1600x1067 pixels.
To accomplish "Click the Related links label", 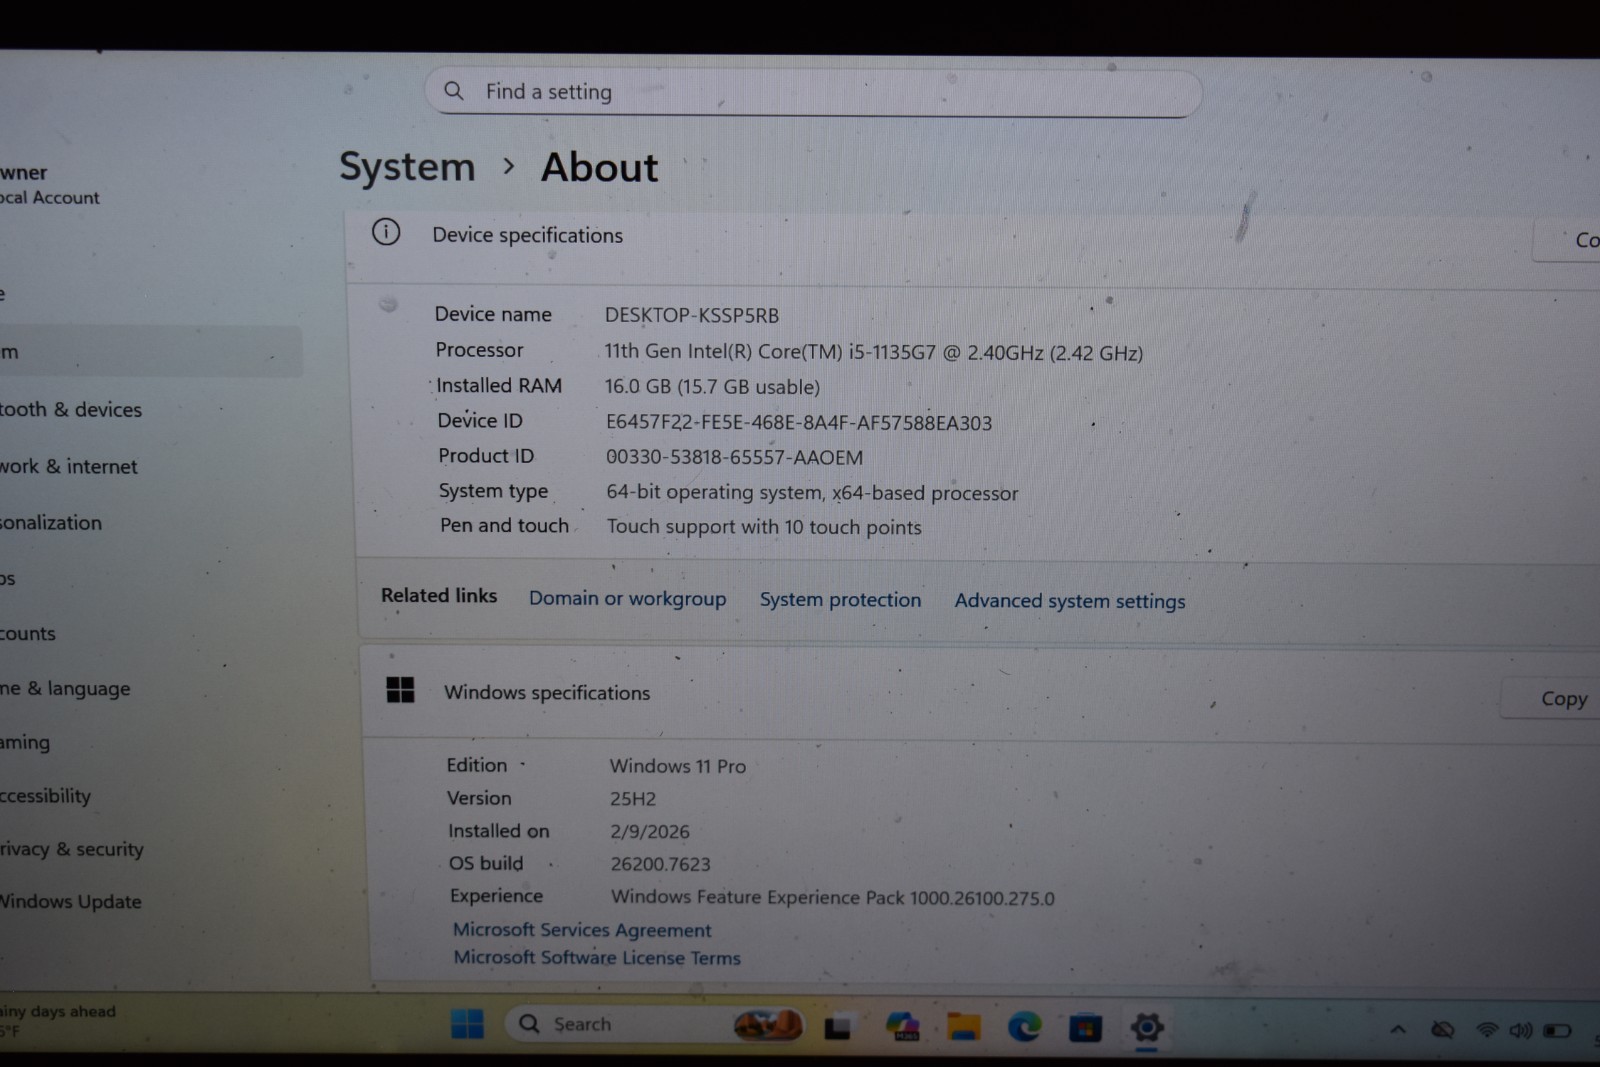I will point(439,595).
